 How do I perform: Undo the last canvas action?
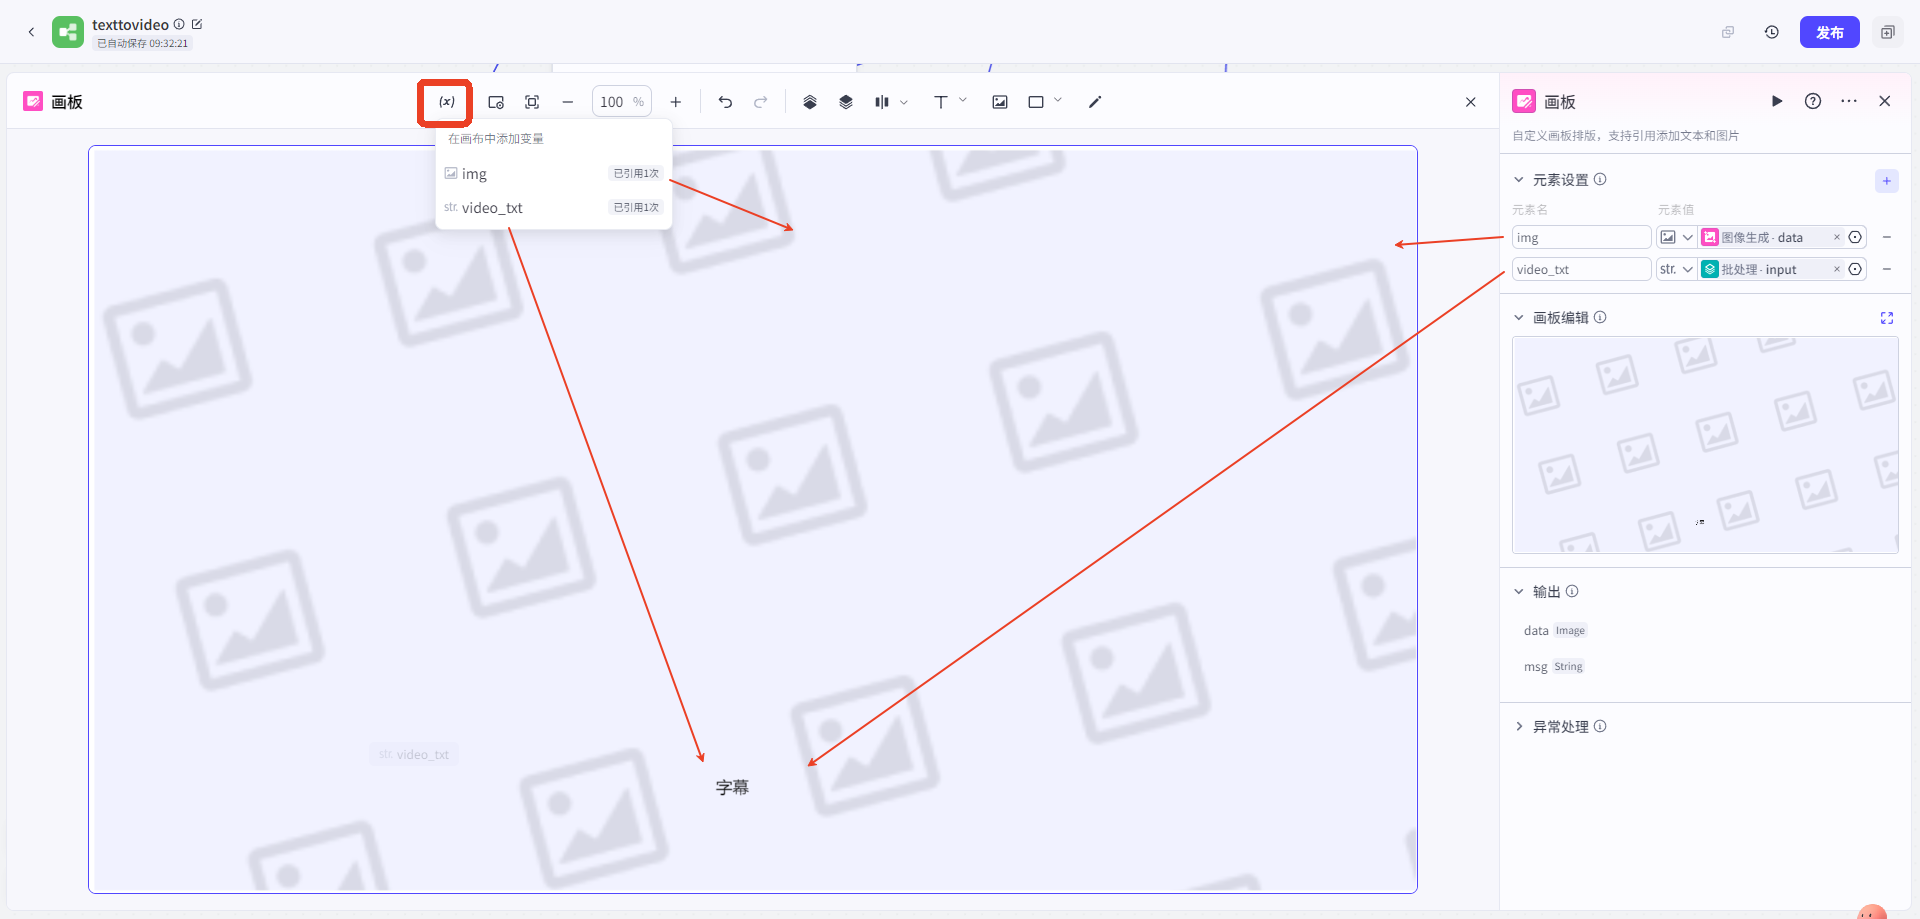(x=725, y=102)
